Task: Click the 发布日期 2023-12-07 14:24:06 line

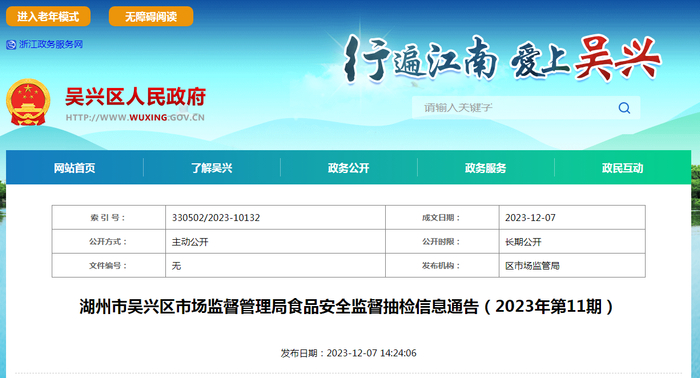Action: tap(348, 353)
